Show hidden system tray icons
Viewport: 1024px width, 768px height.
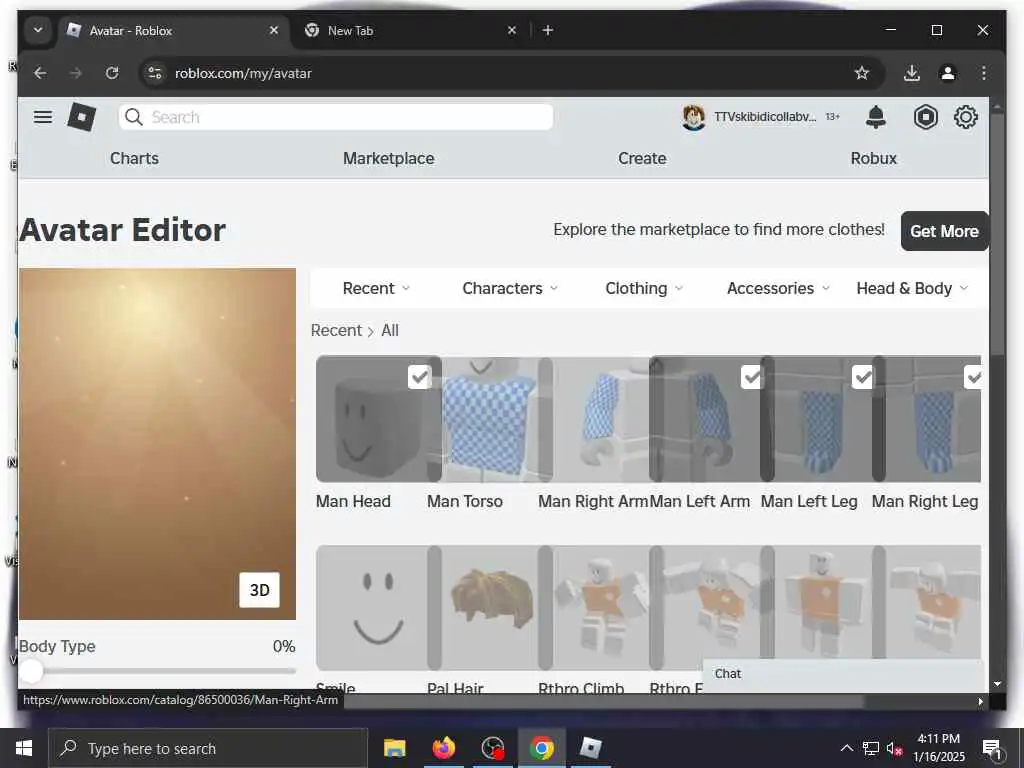846,748
